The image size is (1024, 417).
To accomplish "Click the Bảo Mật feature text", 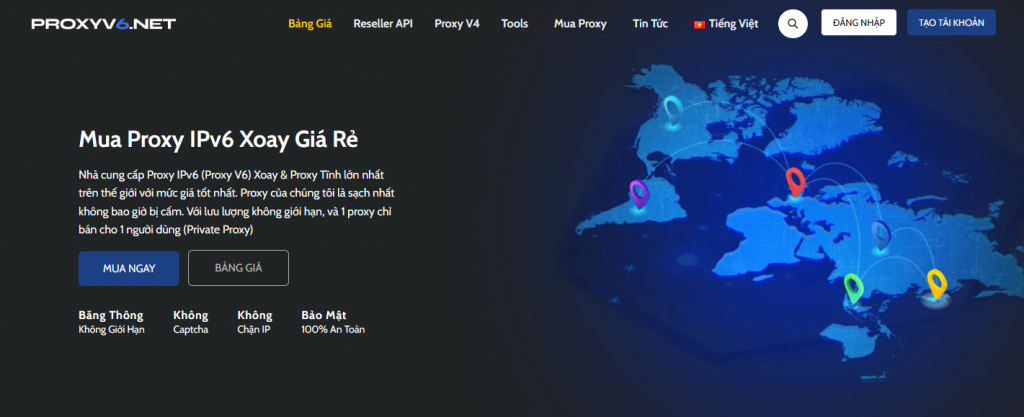I will 333,322.
